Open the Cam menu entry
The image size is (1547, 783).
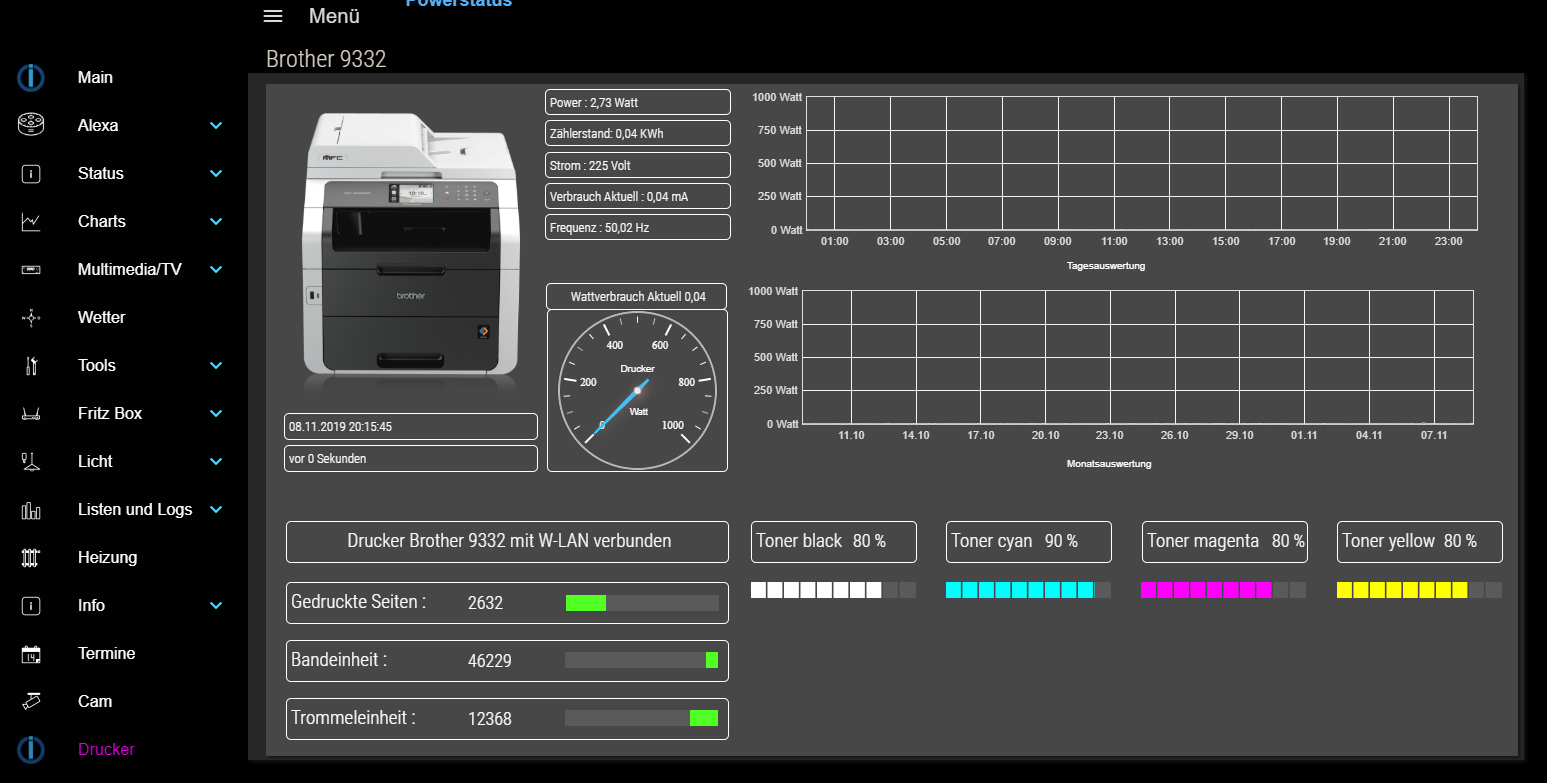point(95,701)
